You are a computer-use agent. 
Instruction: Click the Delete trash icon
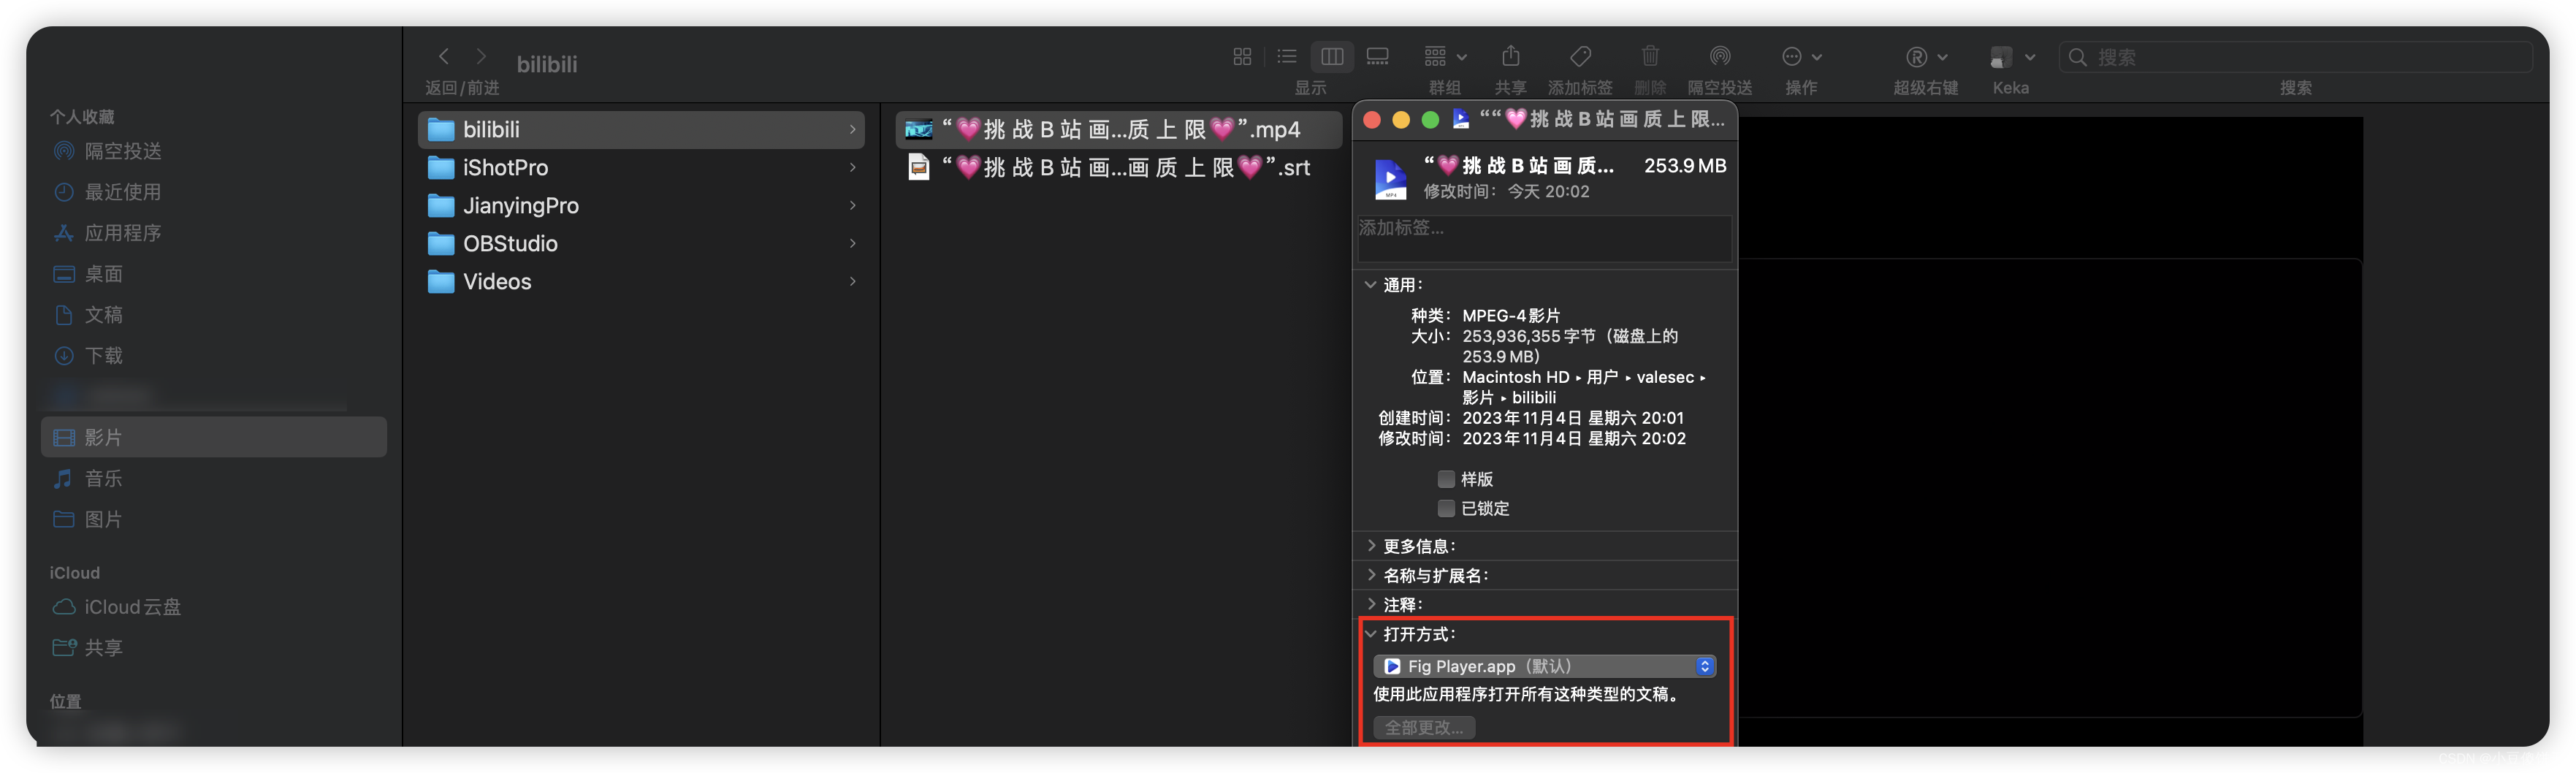pyautogui.click(x=1650, y=57)
